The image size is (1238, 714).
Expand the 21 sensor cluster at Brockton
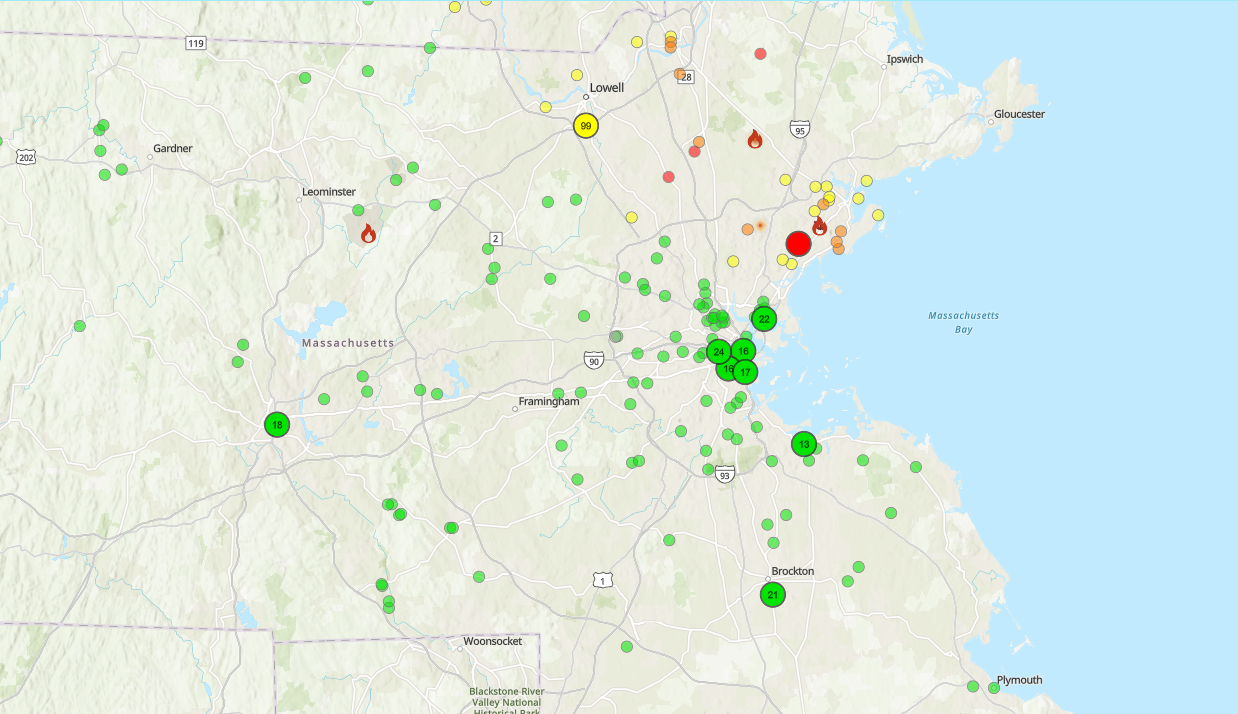tap(773, 594)
